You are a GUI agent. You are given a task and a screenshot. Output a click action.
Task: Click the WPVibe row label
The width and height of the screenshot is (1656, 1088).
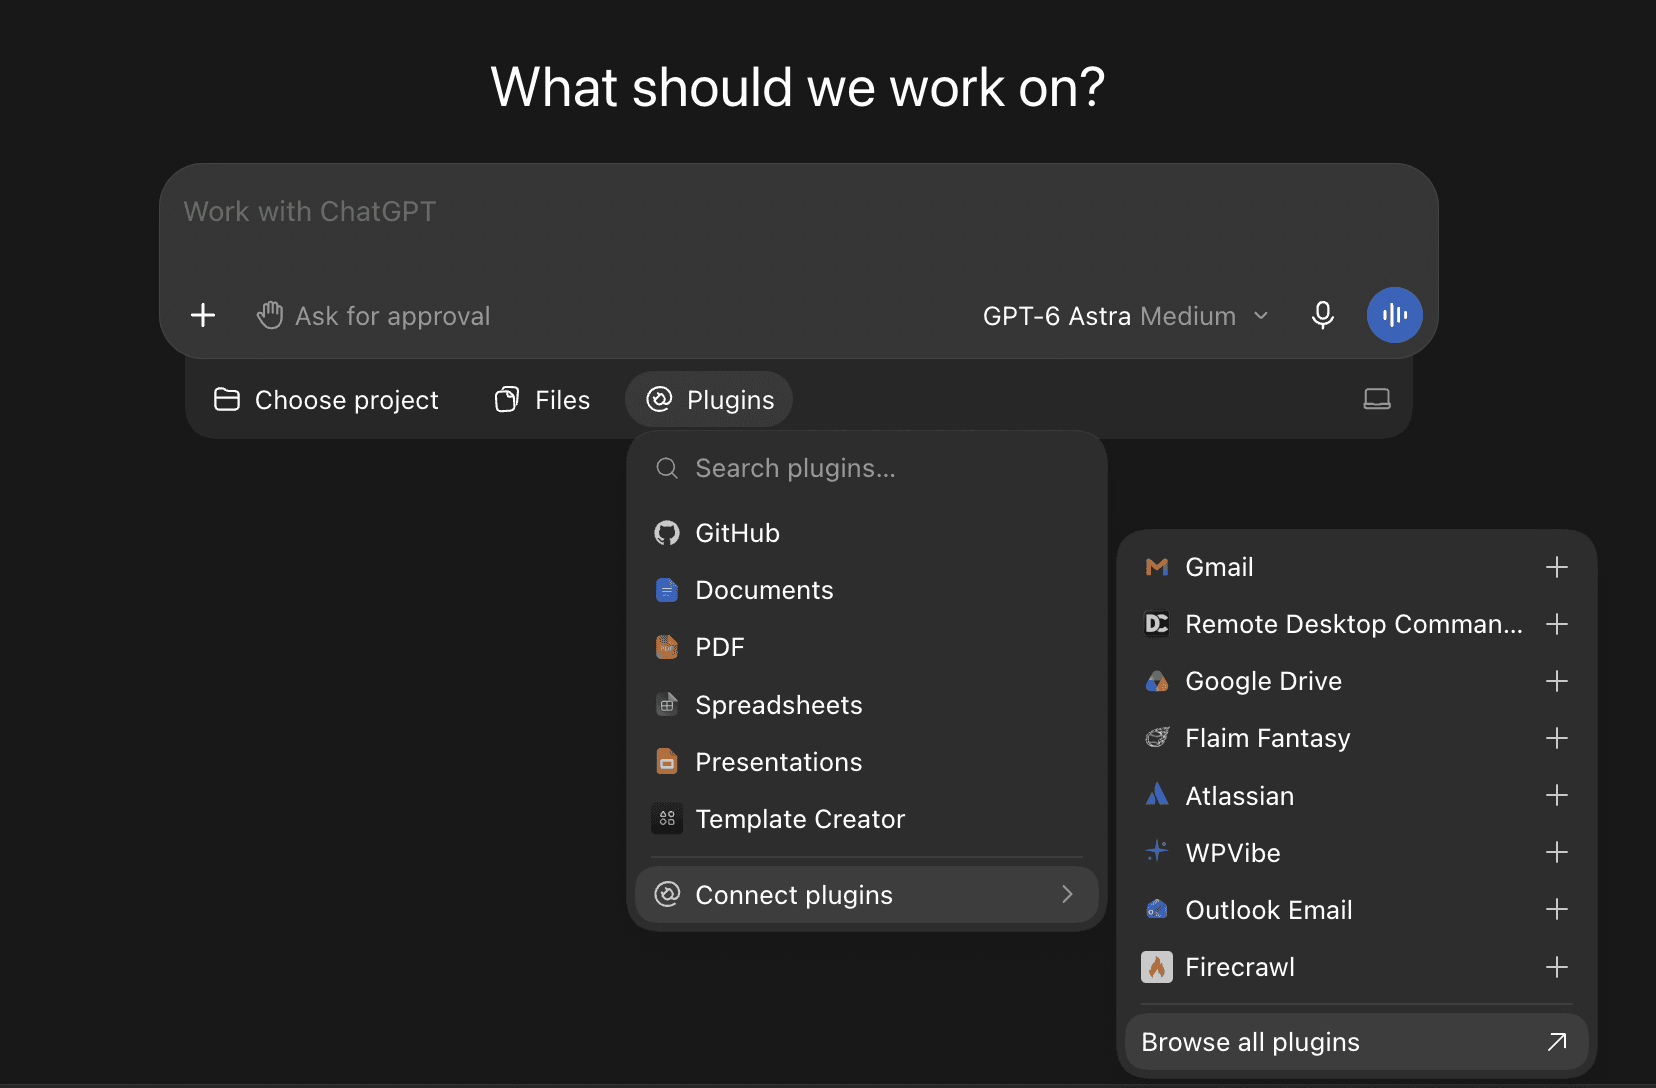[x=1232, y=853]
